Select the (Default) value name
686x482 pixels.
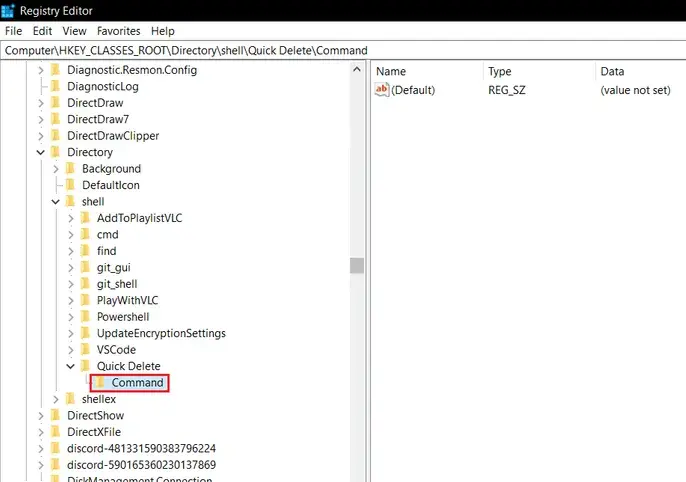click(413, 90)
